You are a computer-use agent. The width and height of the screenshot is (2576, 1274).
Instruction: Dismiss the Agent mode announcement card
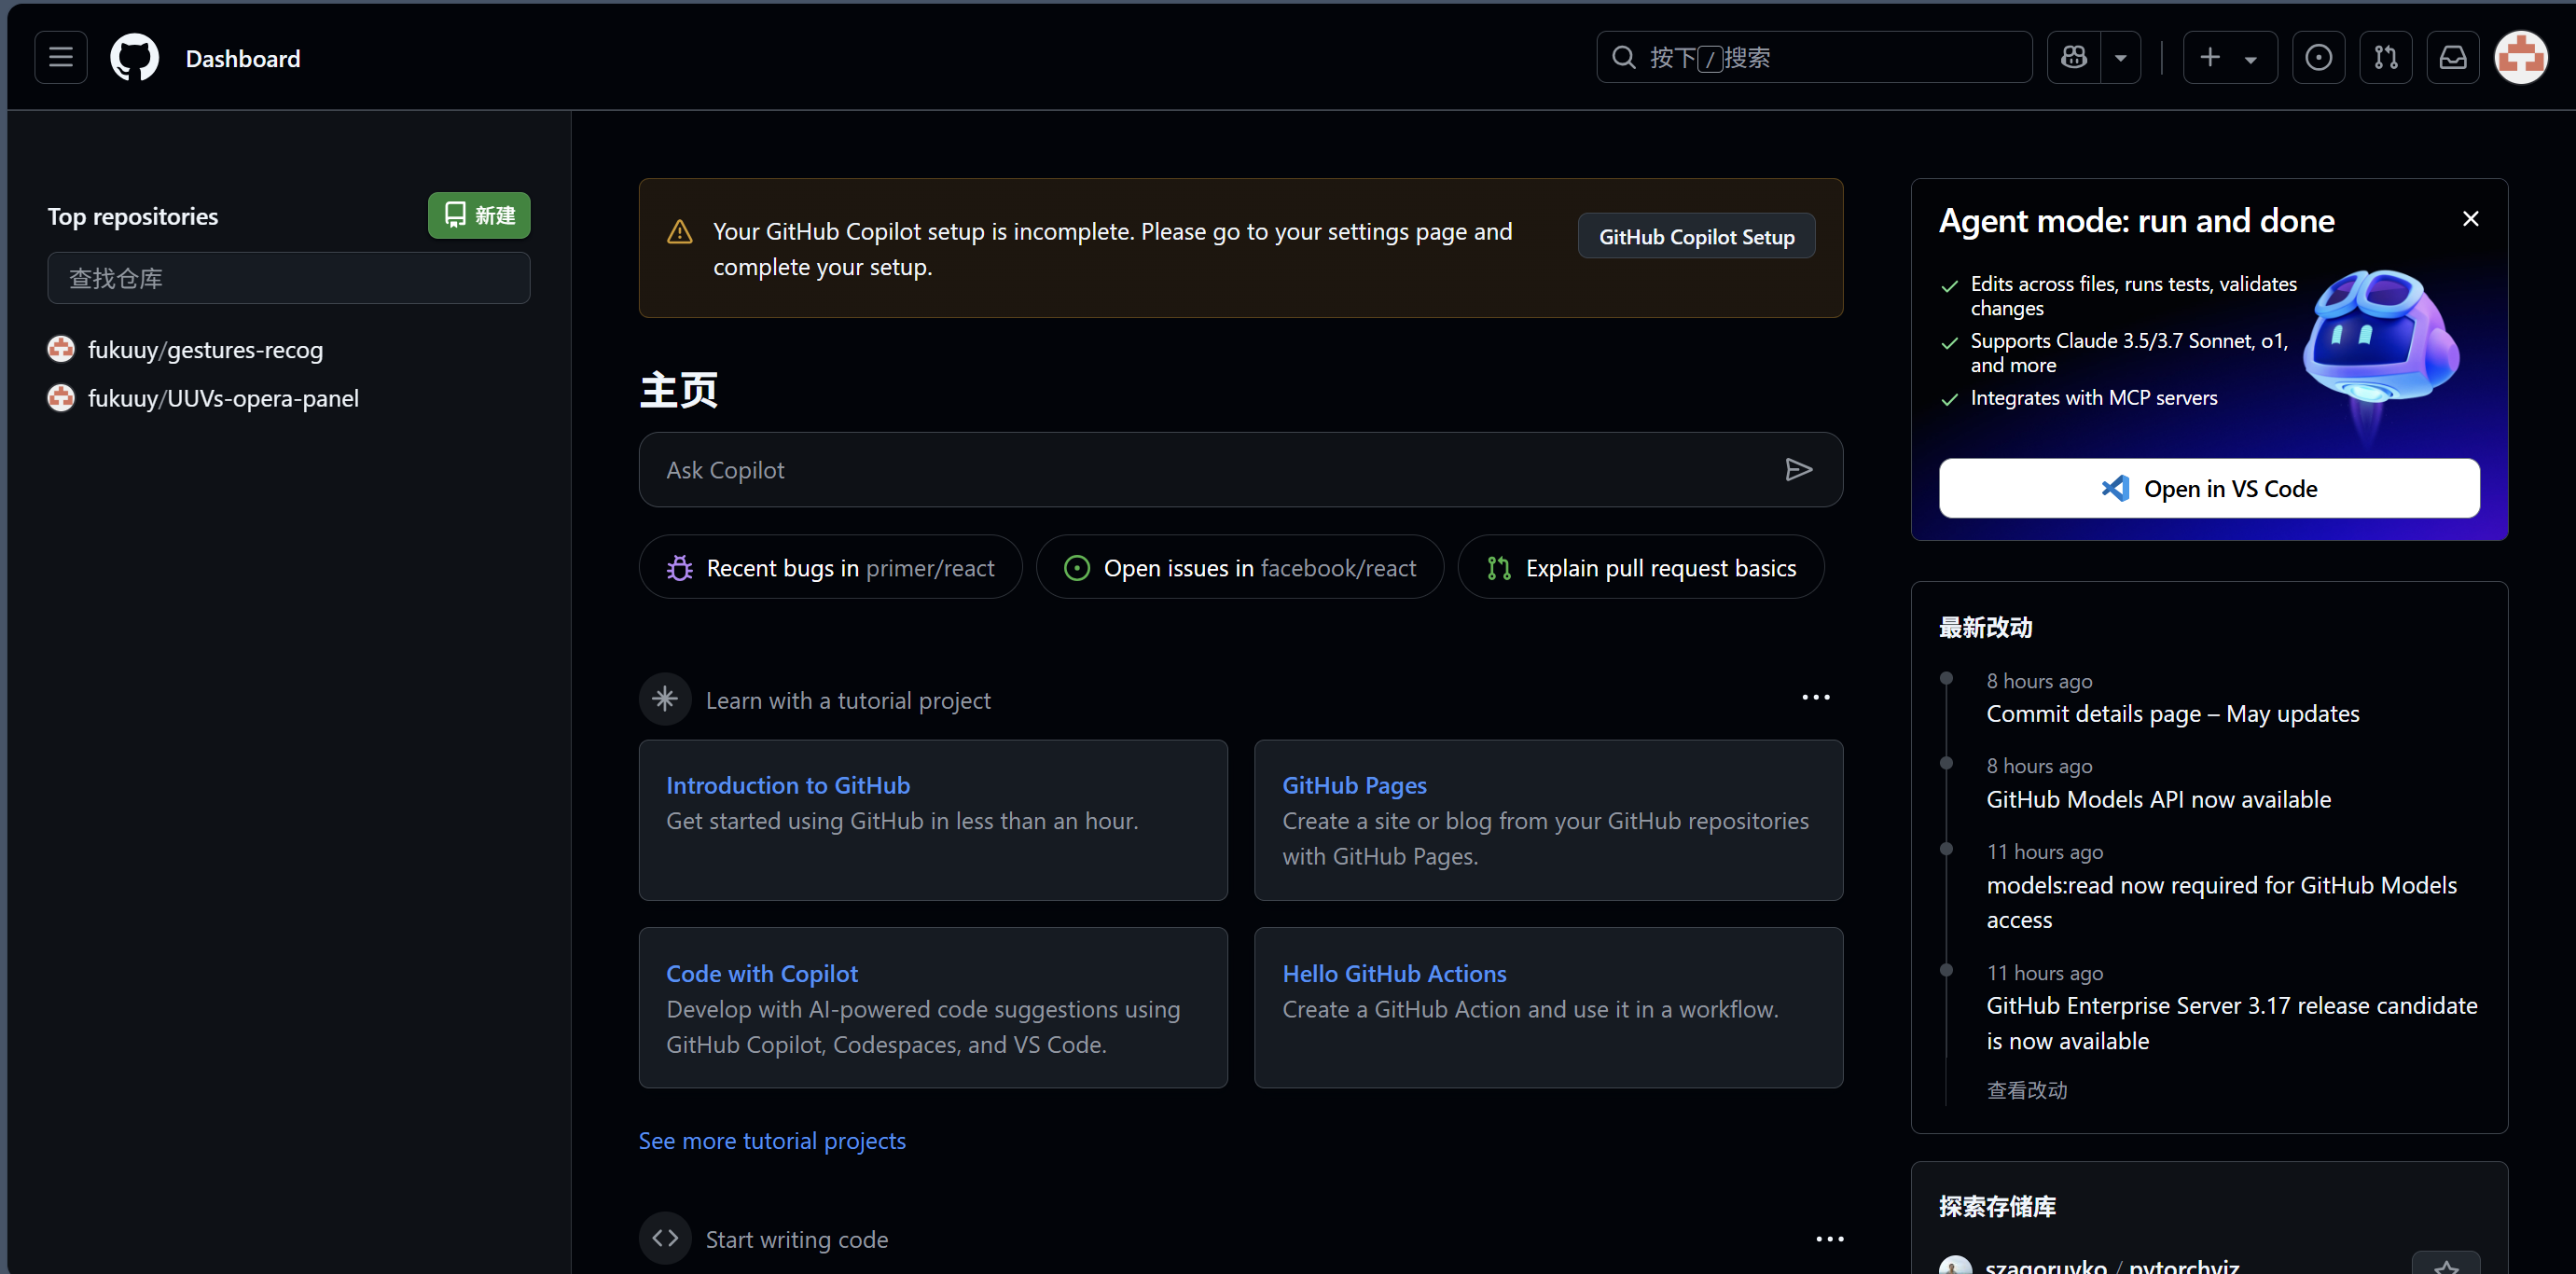point(2470,218)
